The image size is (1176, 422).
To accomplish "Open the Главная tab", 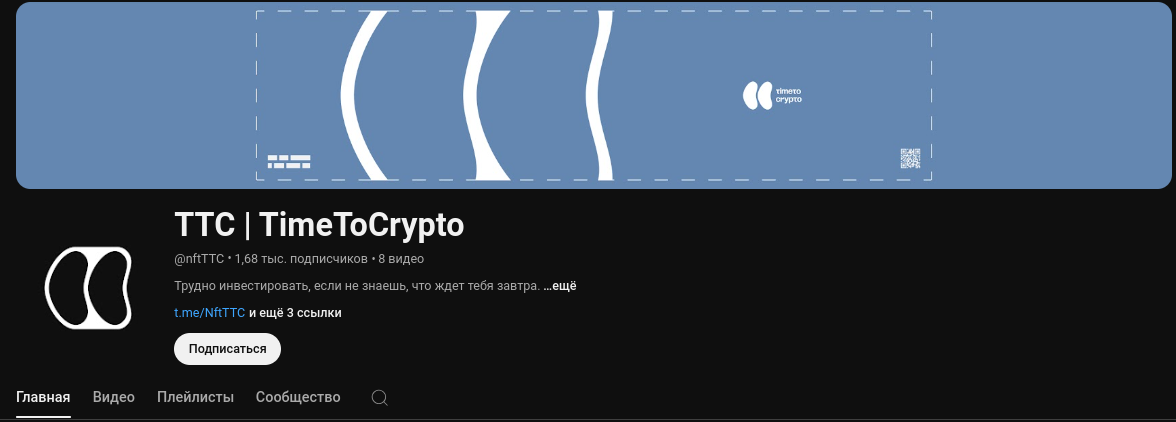I will tap(44, 397).
